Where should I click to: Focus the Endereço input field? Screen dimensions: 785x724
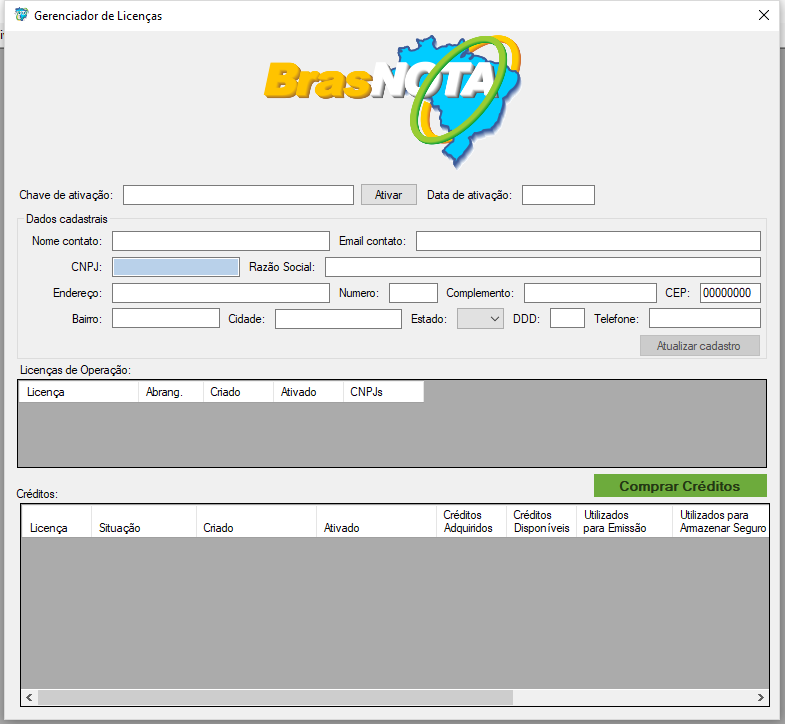pos(221,293)
